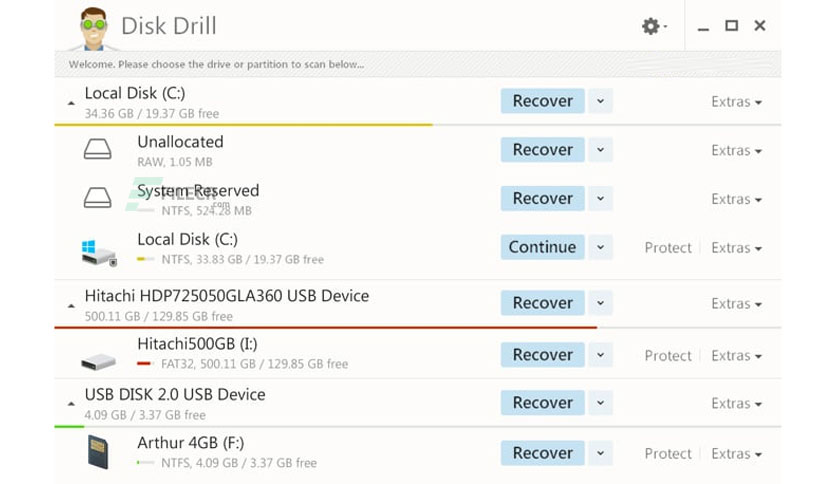Open recover options dropdown for Unallocated

tap(600, 150)
